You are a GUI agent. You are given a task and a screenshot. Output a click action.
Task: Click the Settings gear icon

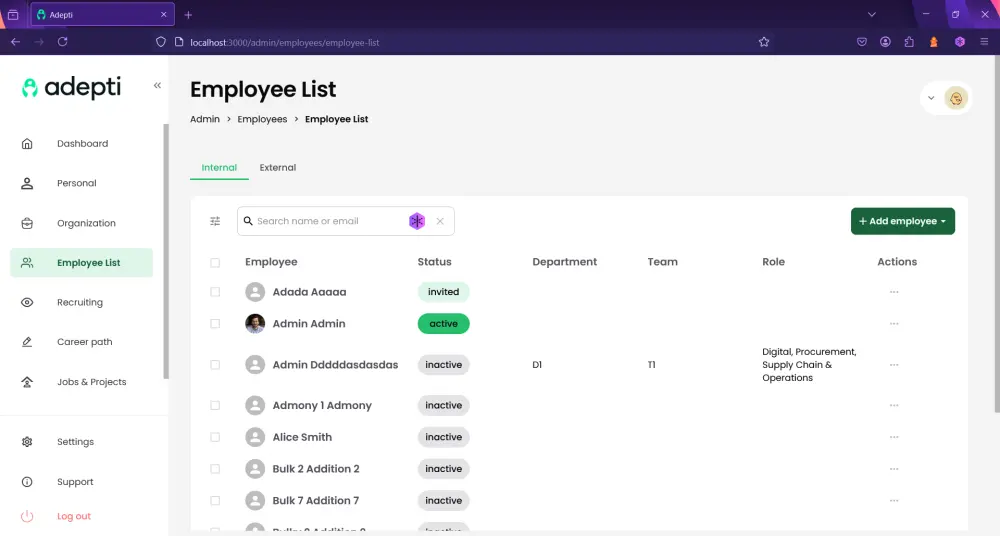[x=27, y=442]
